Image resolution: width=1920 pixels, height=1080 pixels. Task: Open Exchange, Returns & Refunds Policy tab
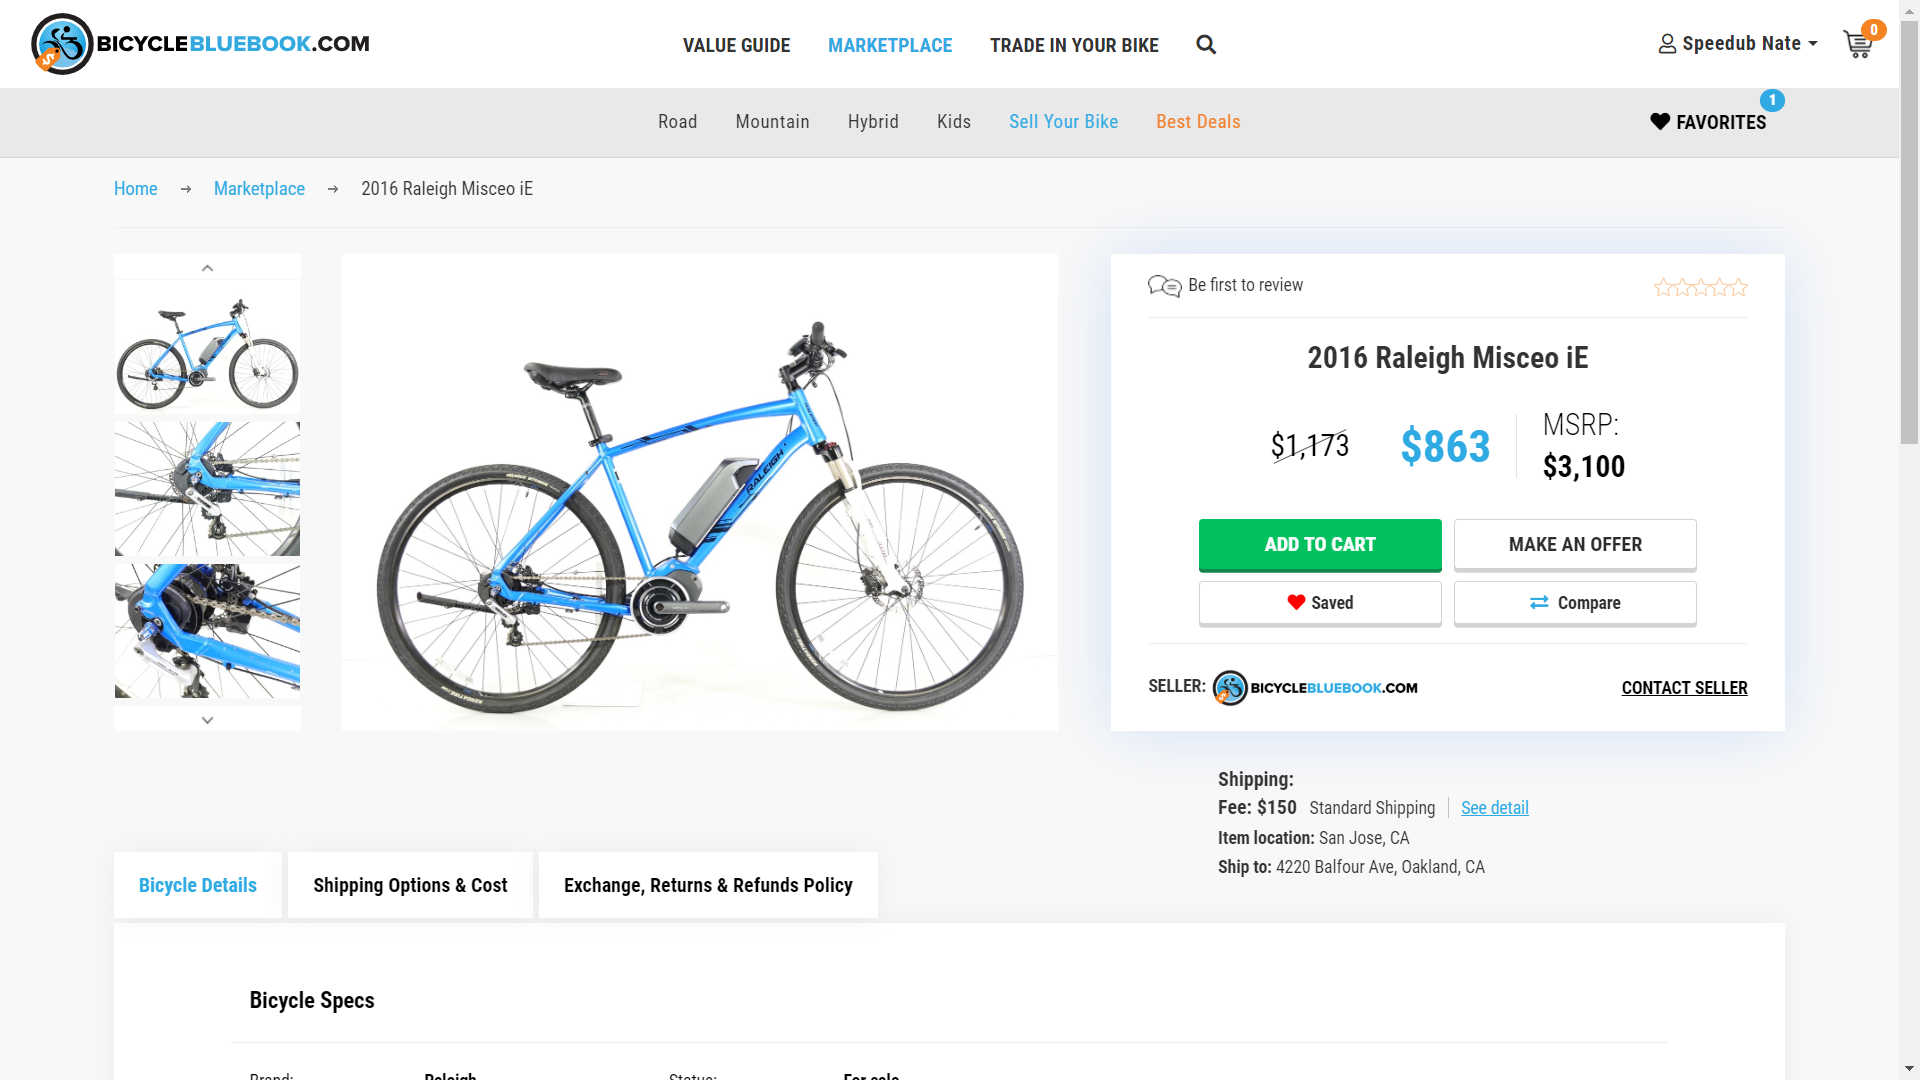click(x=708, y=885)
